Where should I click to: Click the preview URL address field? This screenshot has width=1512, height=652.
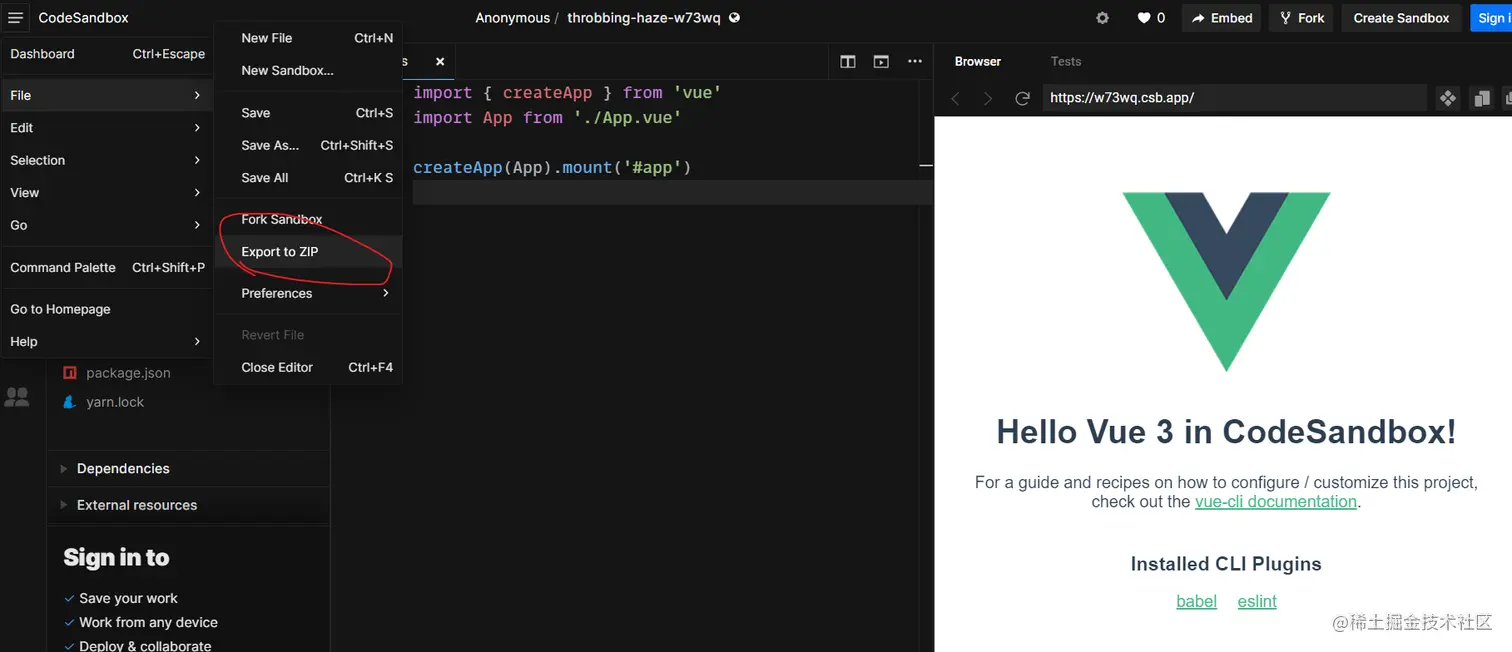pos(1234,98)
